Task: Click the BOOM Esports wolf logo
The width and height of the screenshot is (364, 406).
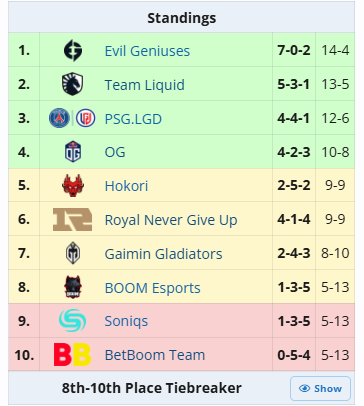Action: (73, 287)
